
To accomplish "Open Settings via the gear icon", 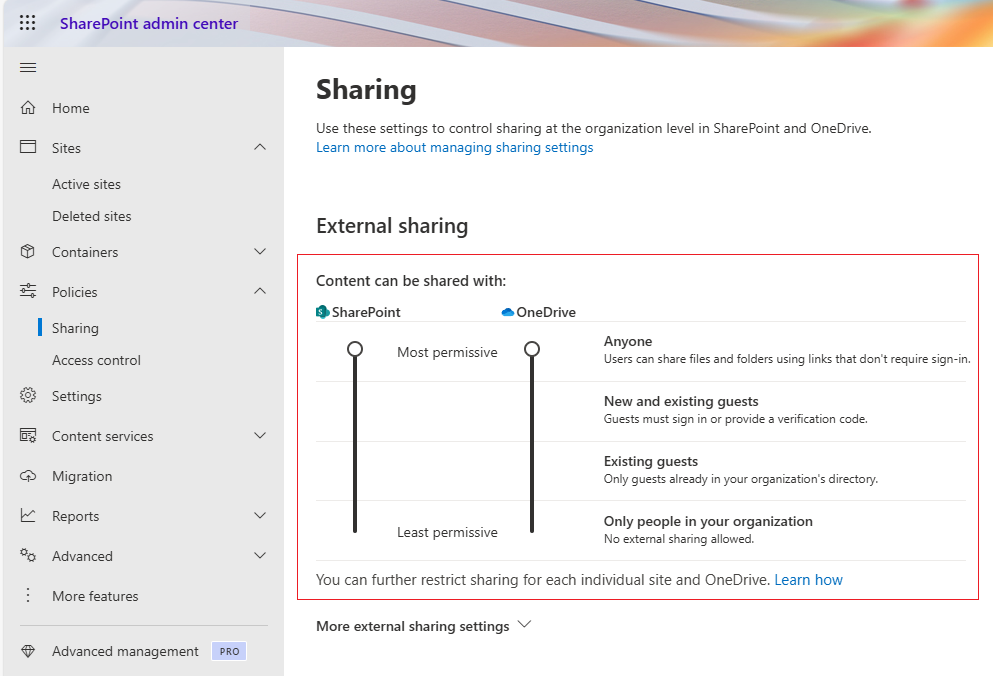I will [29, 395].
